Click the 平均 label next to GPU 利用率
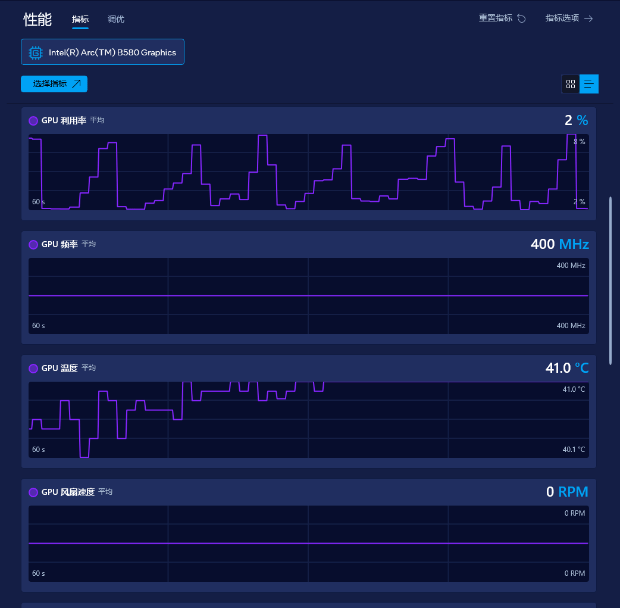Screen dimensions: 620x608 click(97, 120)
